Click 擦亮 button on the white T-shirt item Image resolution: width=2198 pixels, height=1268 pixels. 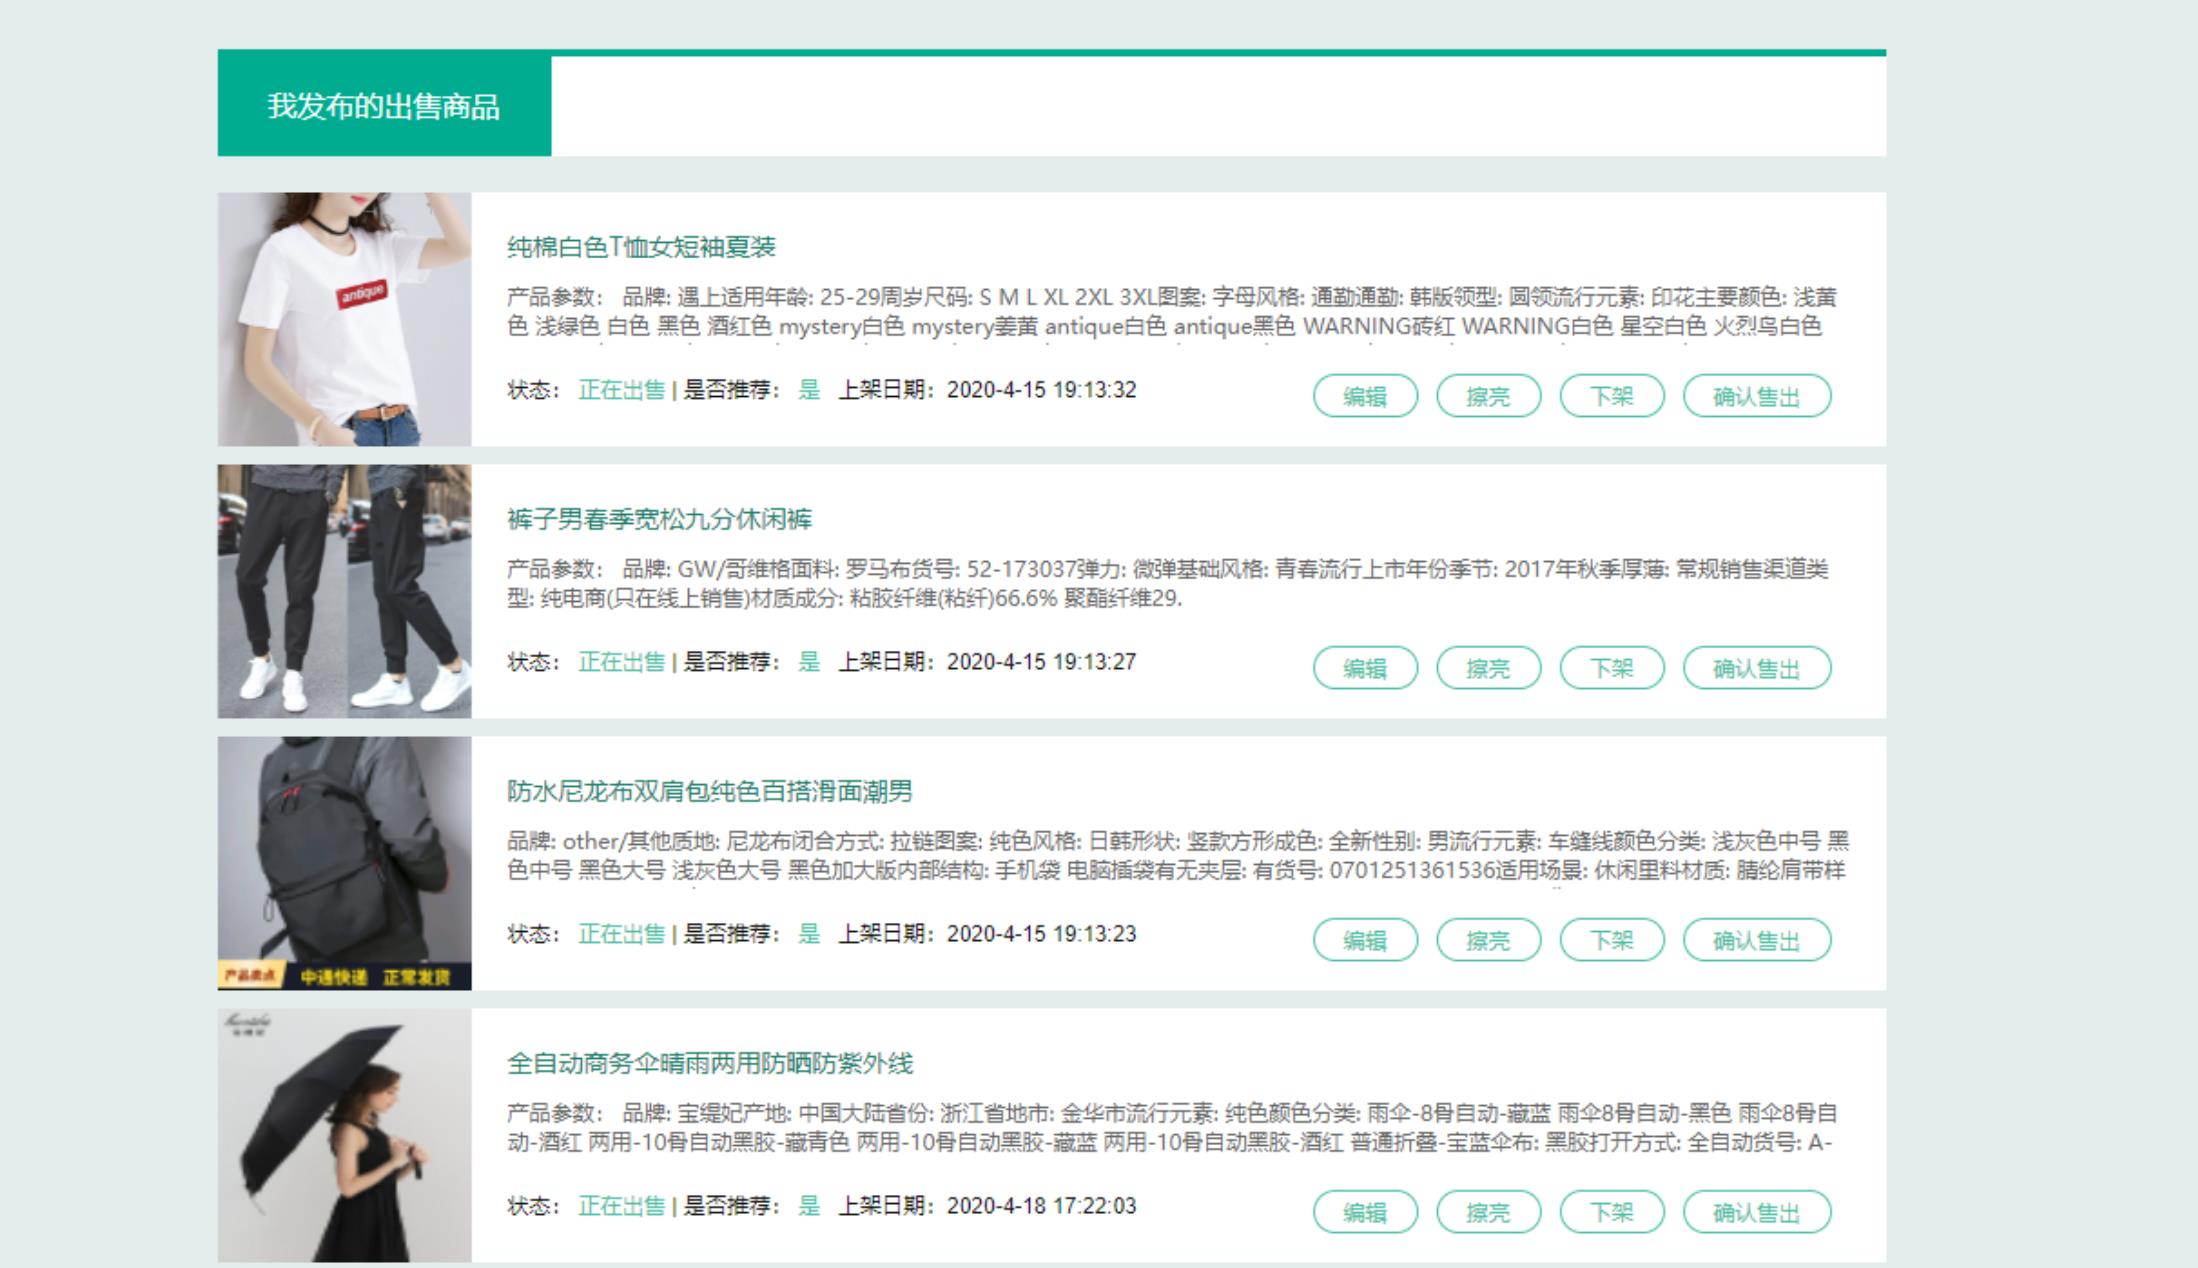1489,395
